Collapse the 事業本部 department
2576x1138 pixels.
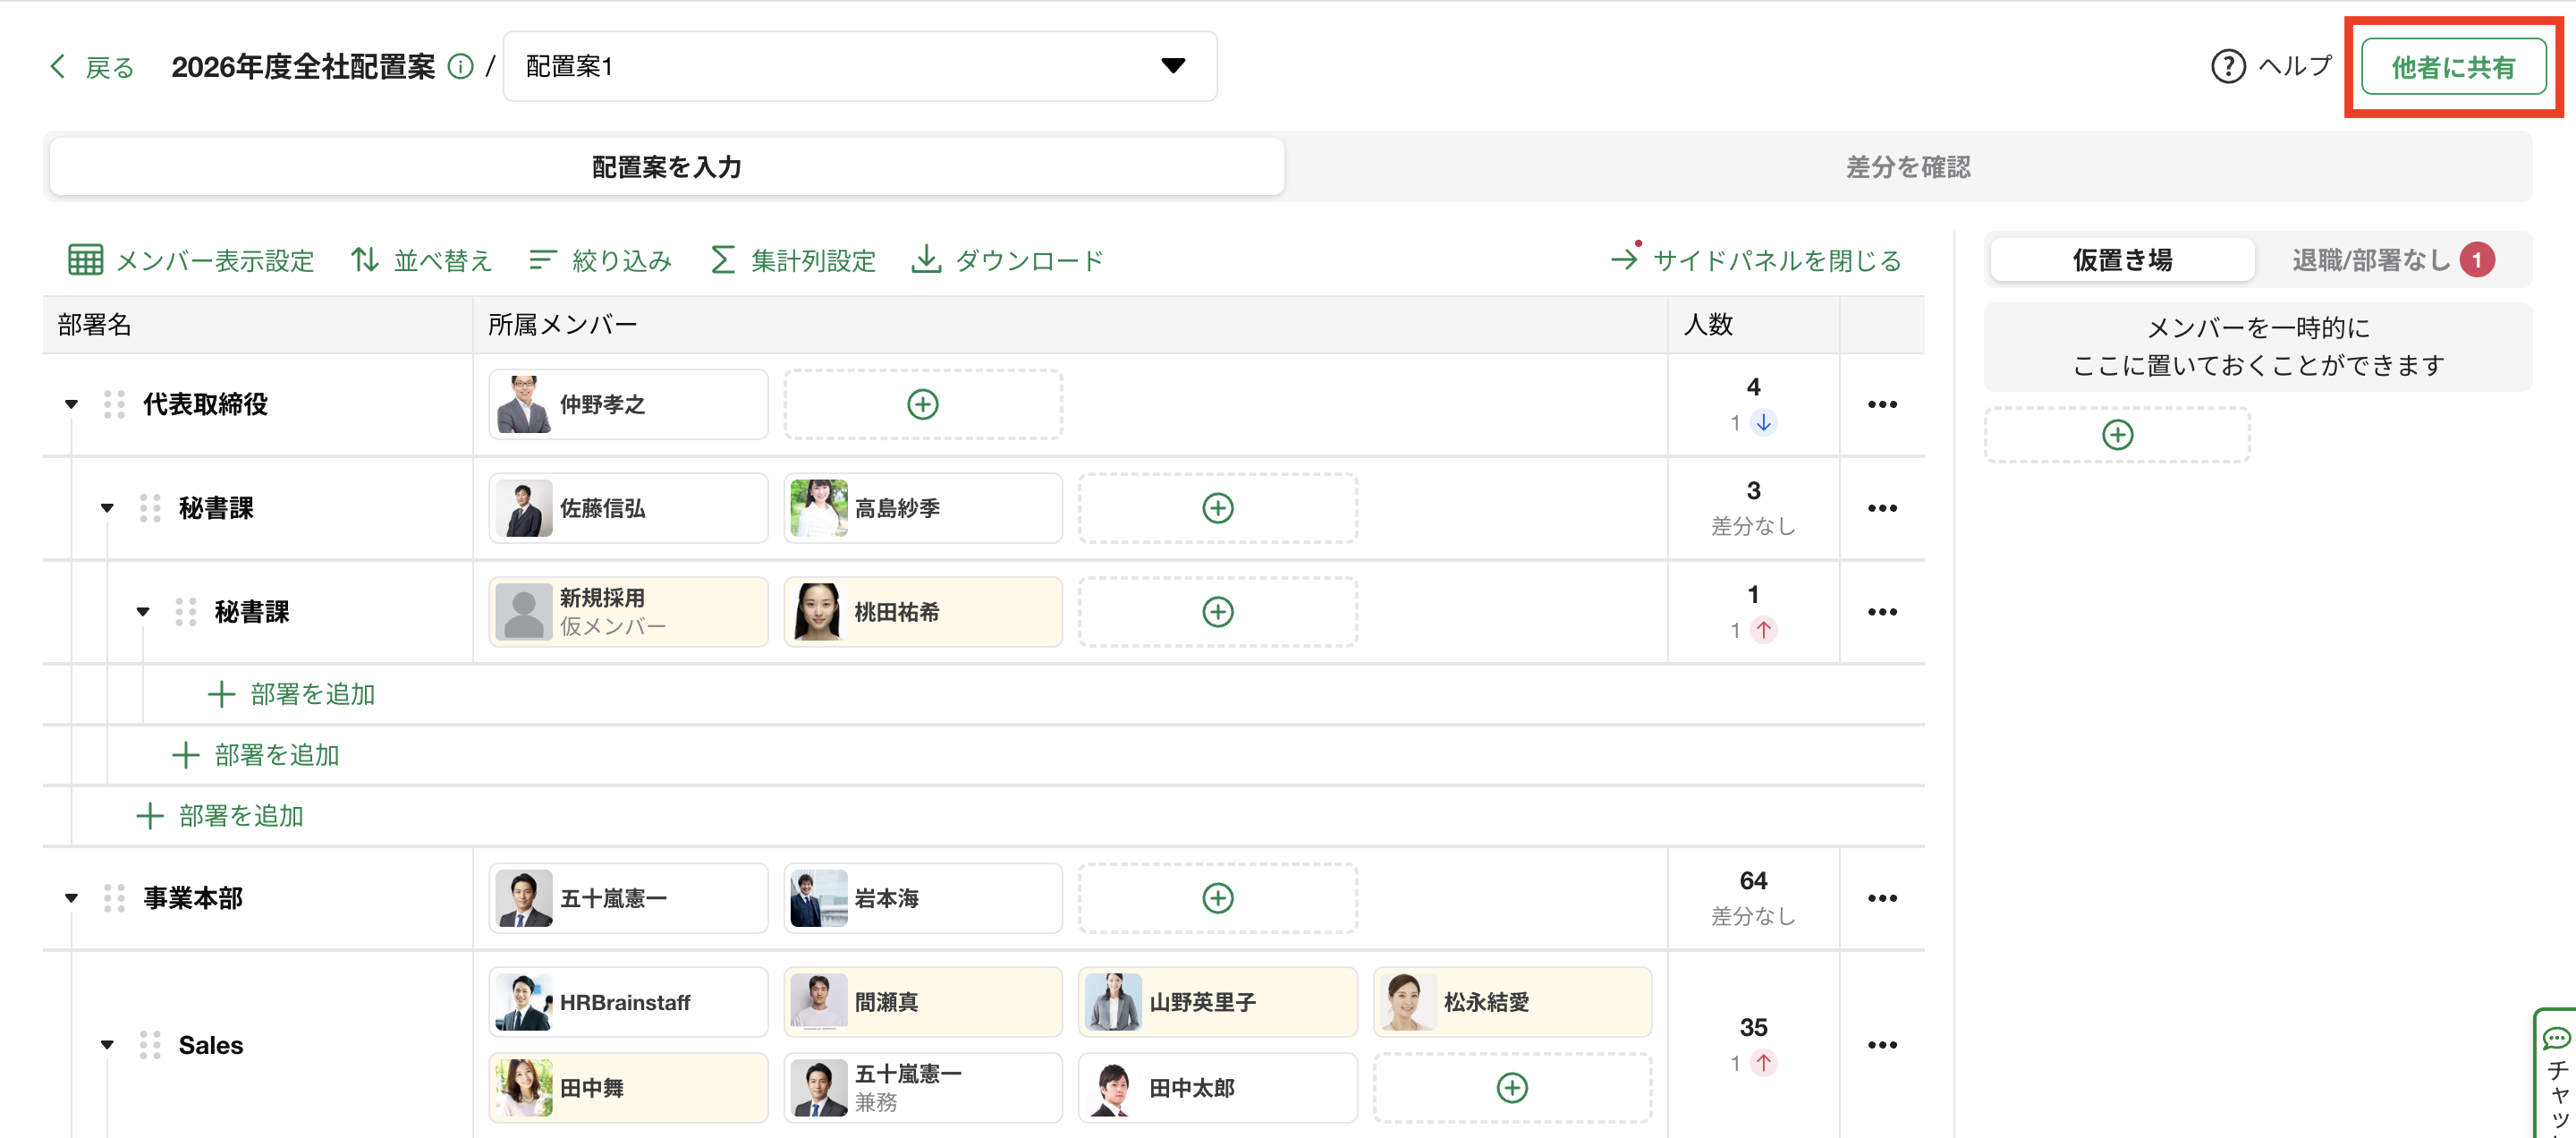point(71,898)
